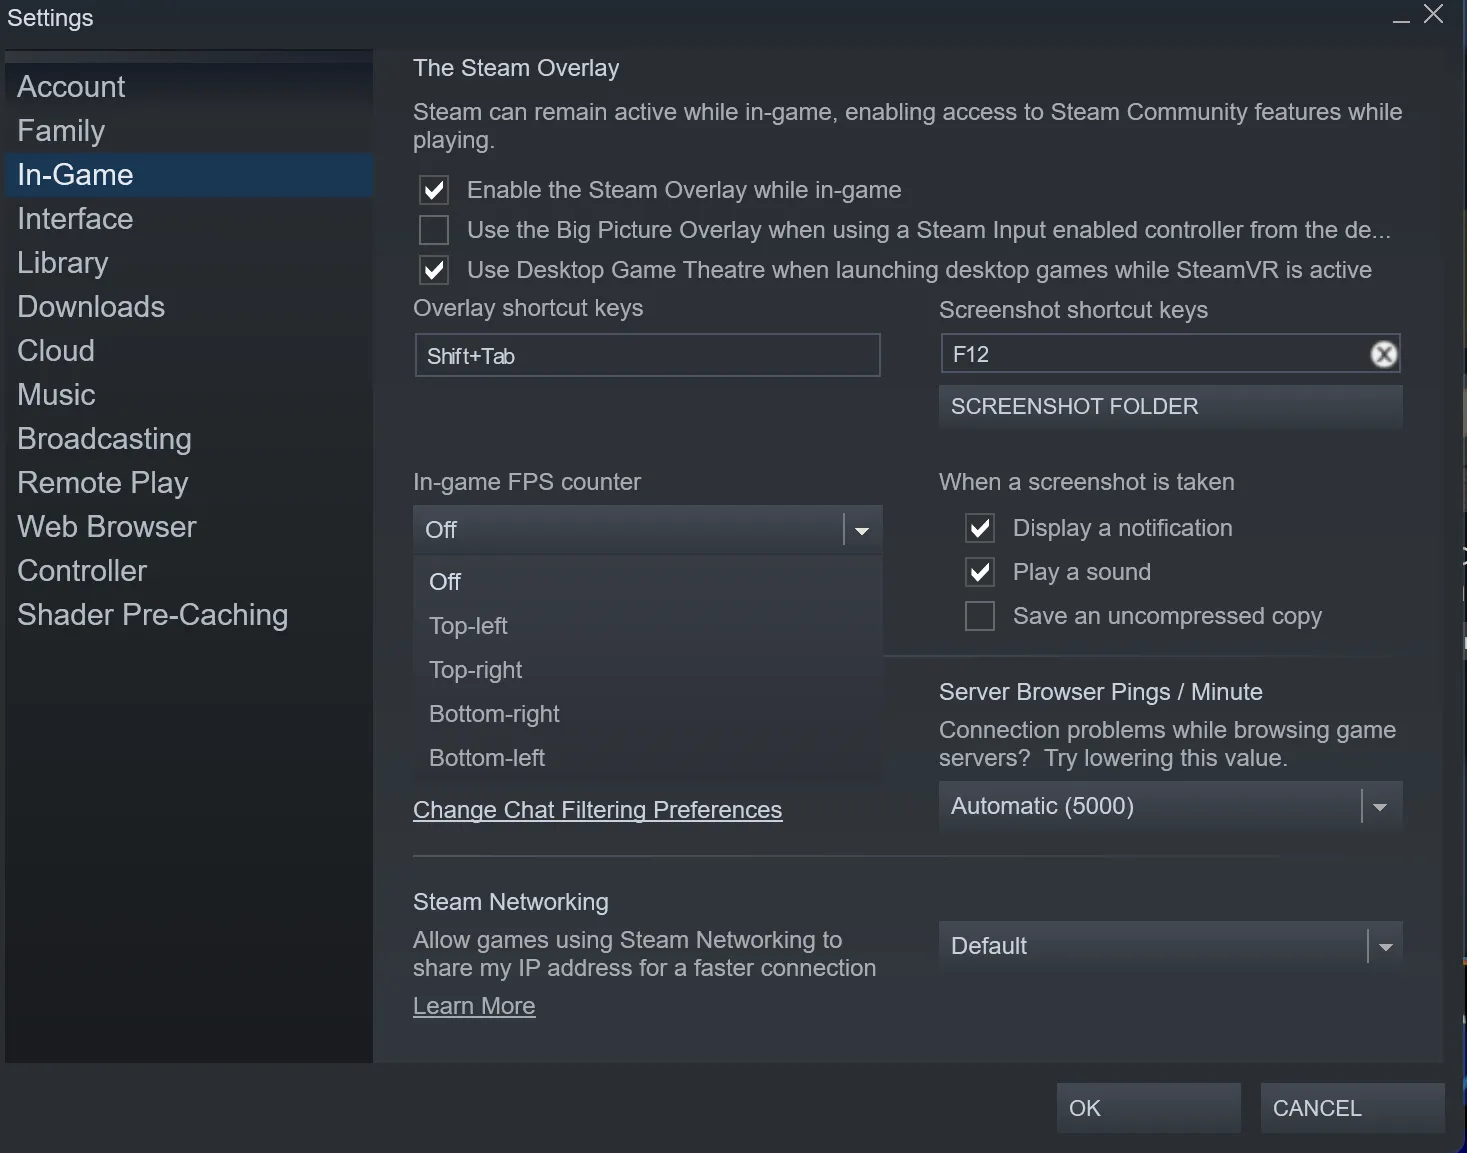The height and width of the screenshot is (1153, 1467).
Task: Select Bottom-right FPS counter position
Action: [494, 713]
